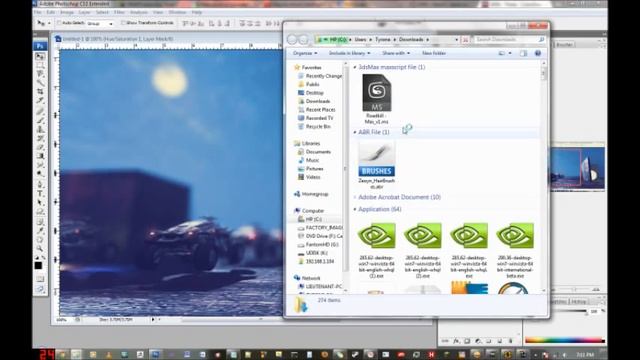Select the Path Selection tool
The image size is (640, 360).
coord(40,202)
